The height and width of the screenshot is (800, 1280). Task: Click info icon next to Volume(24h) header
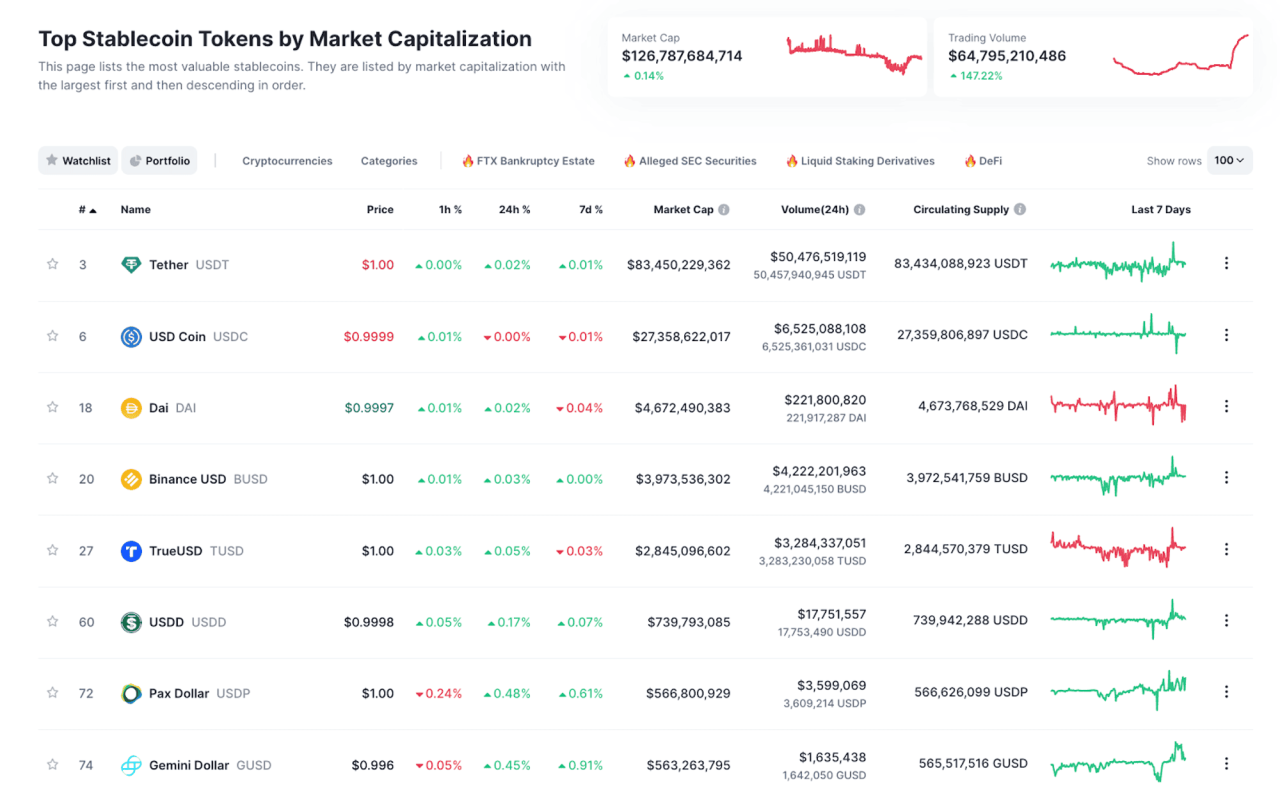860,210
